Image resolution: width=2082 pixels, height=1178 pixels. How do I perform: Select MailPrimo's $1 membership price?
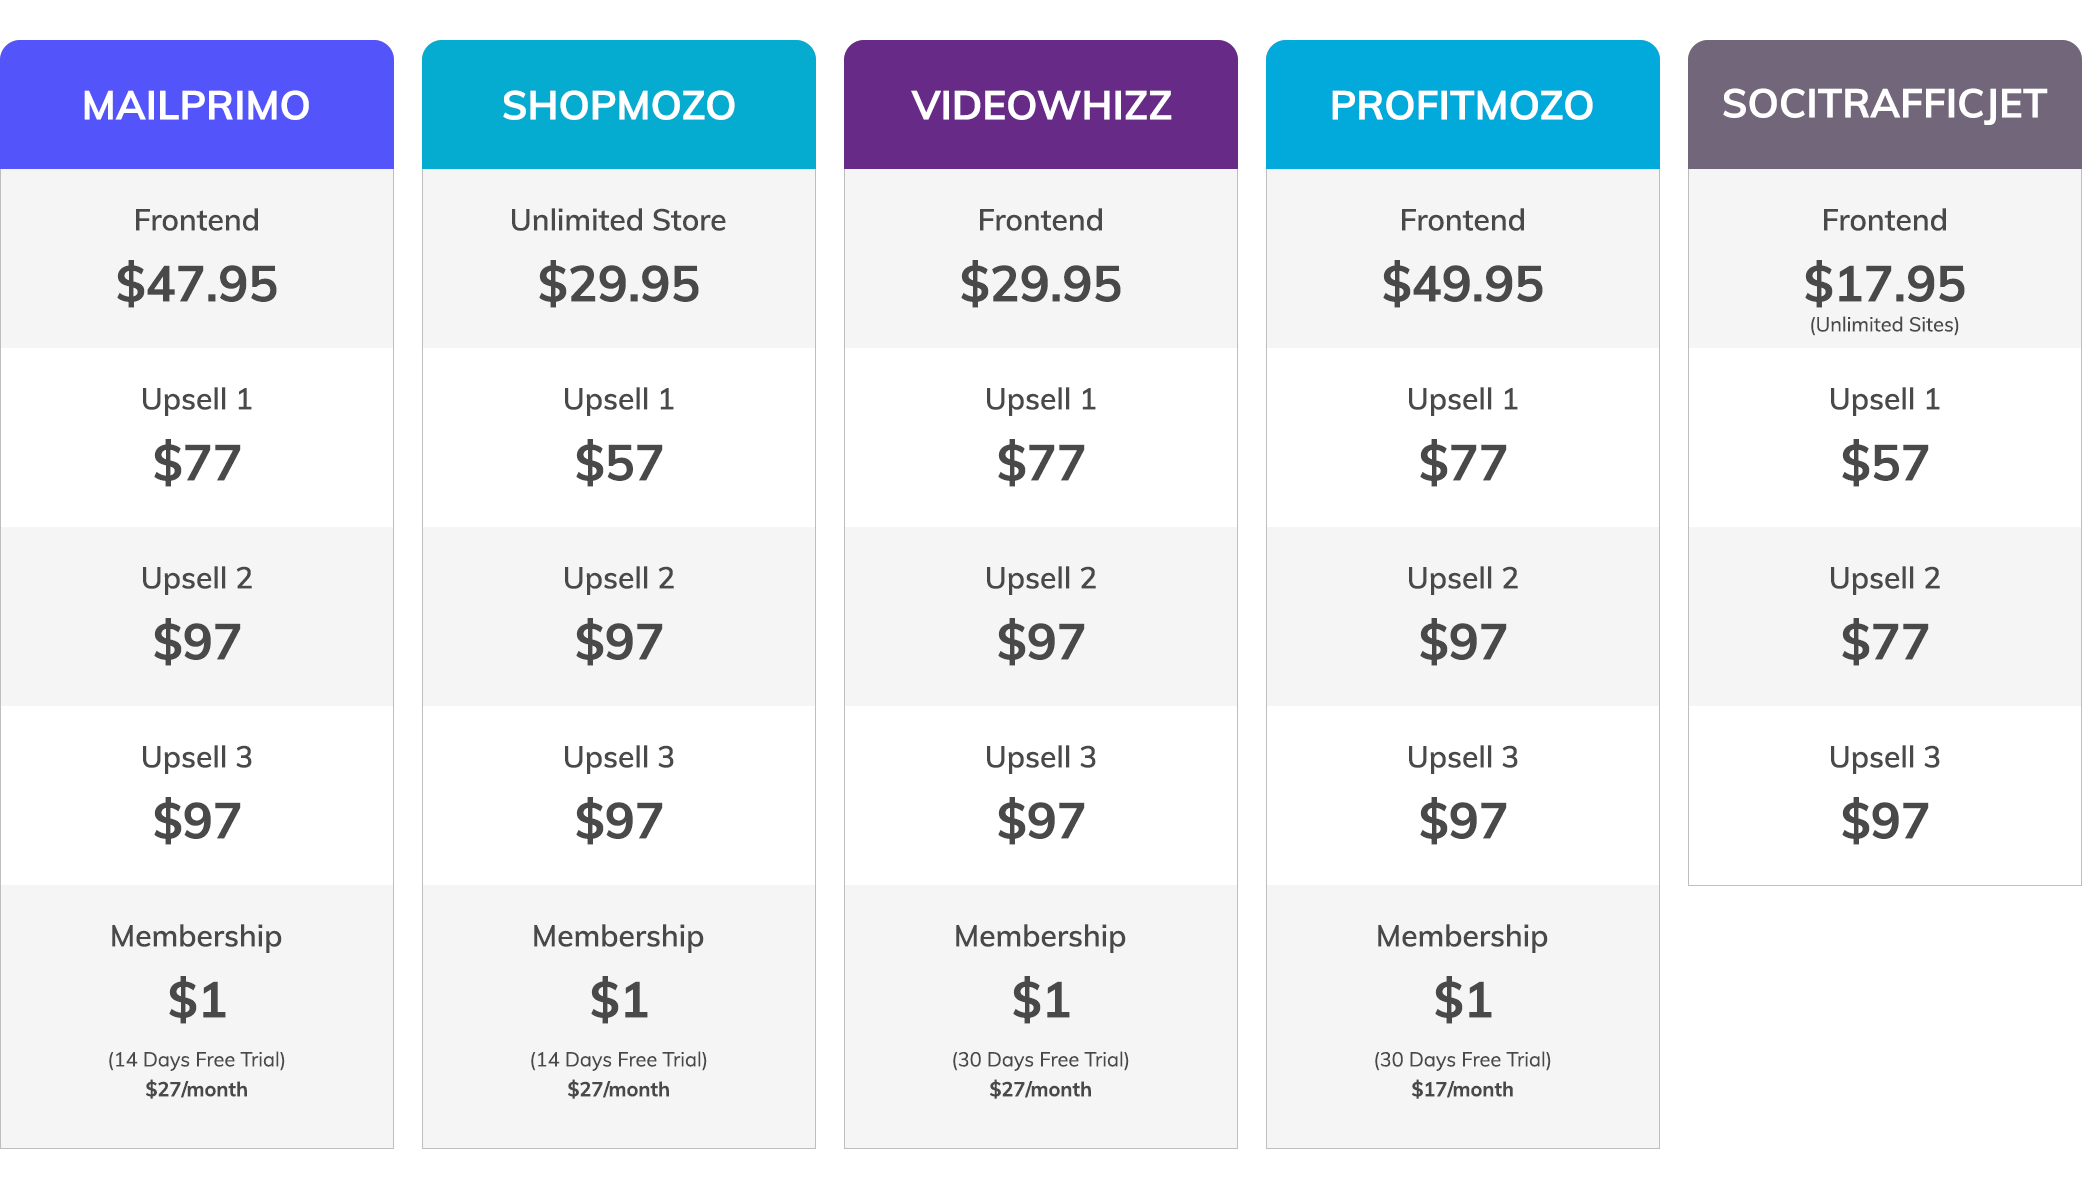click(196, 1000)
